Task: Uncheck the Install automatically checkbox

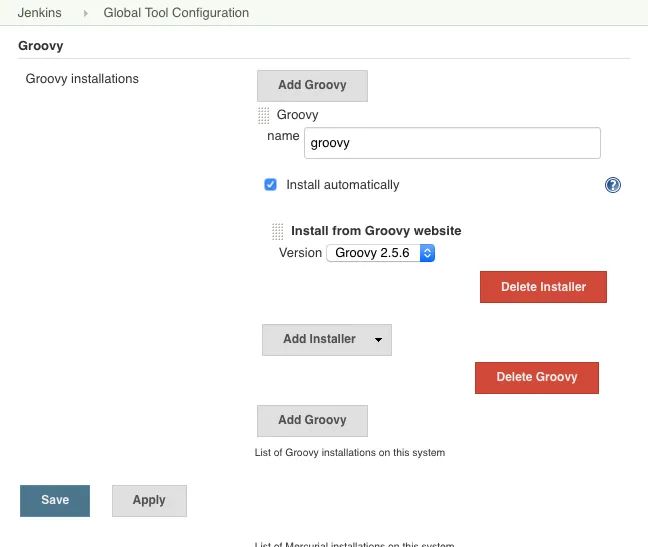Action: [x=270, y=185]
